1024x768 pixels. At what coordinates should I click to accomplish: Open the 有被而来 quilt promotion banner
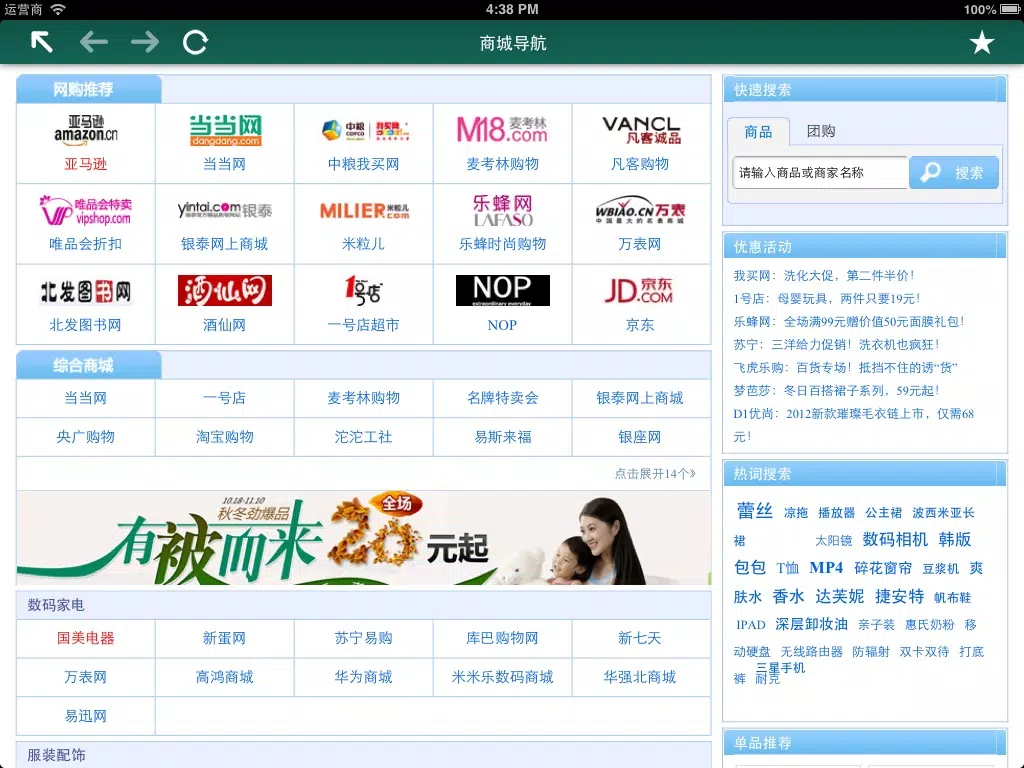click(x=364, y=538)
